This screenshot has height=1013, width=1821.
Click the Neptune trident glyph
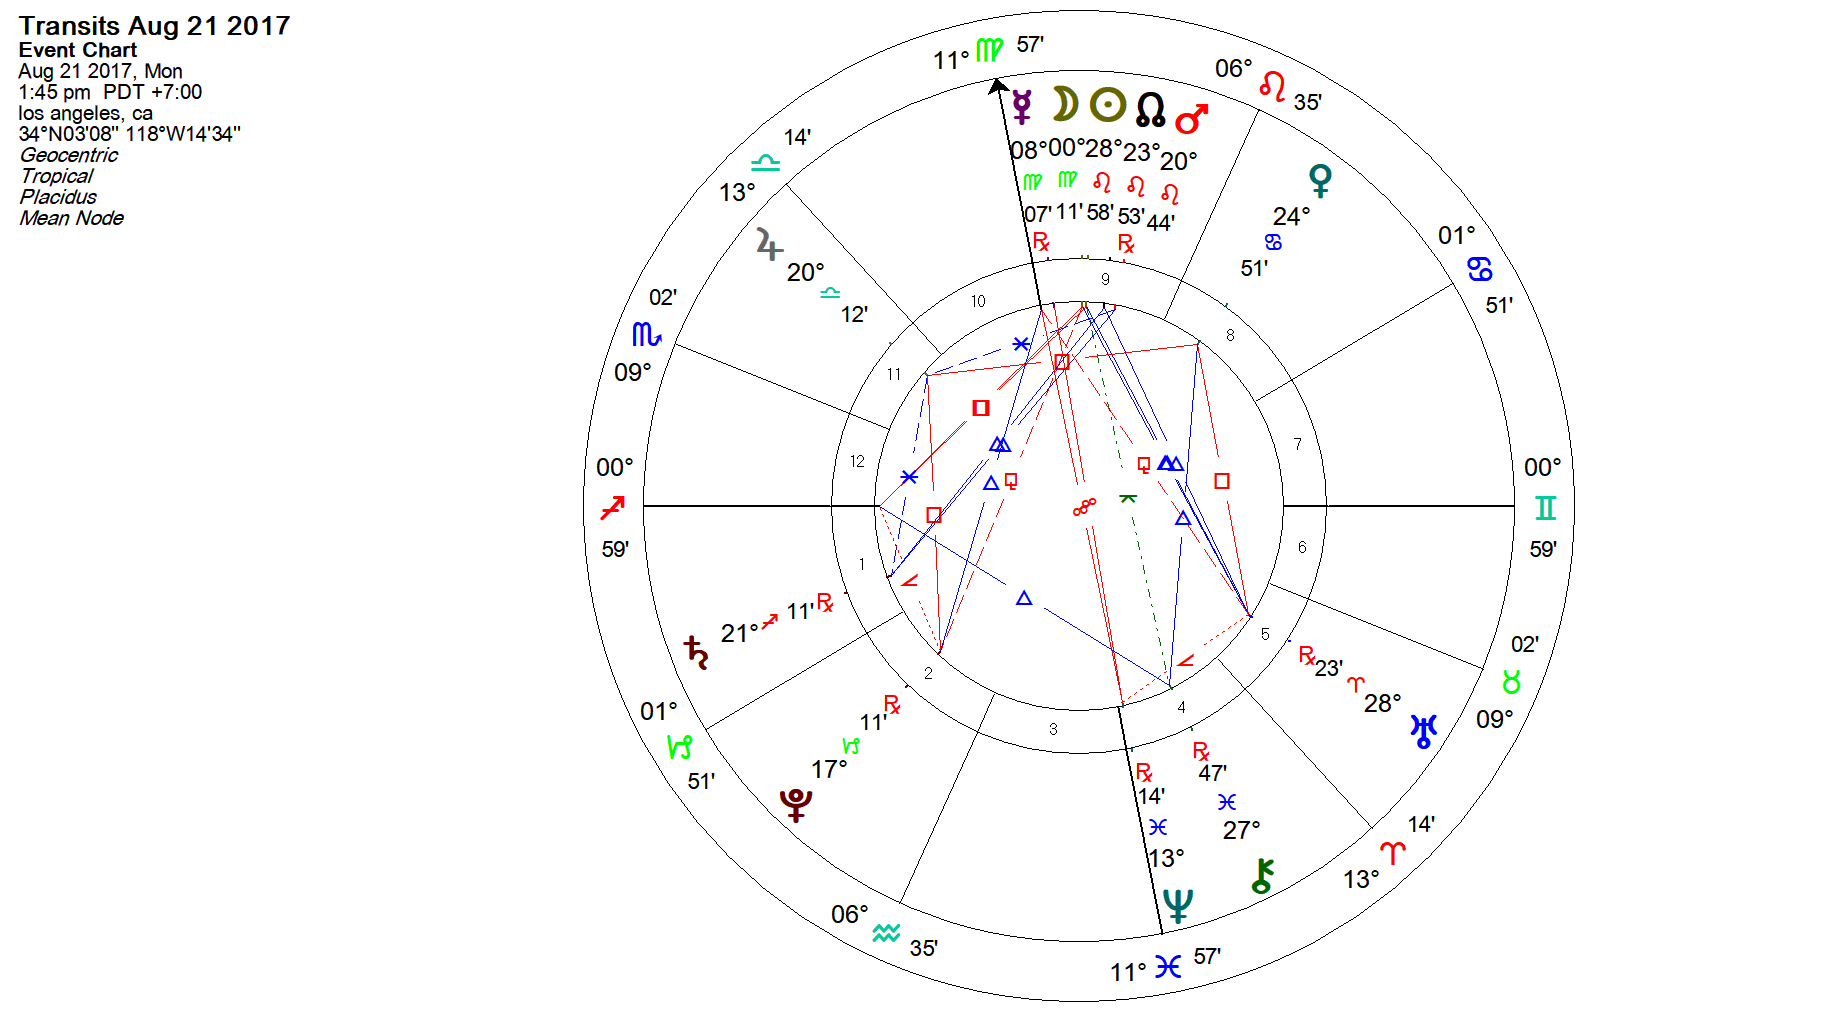pyautogui.click(x=1178, y=905)
